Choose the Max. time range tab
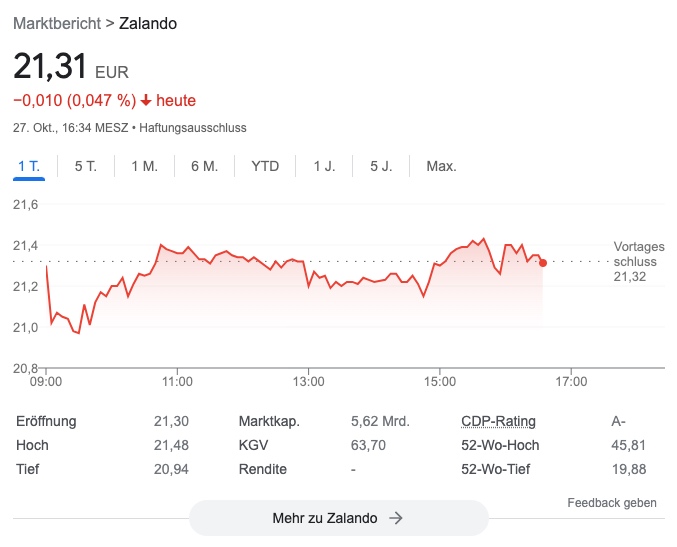Image resolution: width=677 pixels, height=547 pixels. (441, 166)
